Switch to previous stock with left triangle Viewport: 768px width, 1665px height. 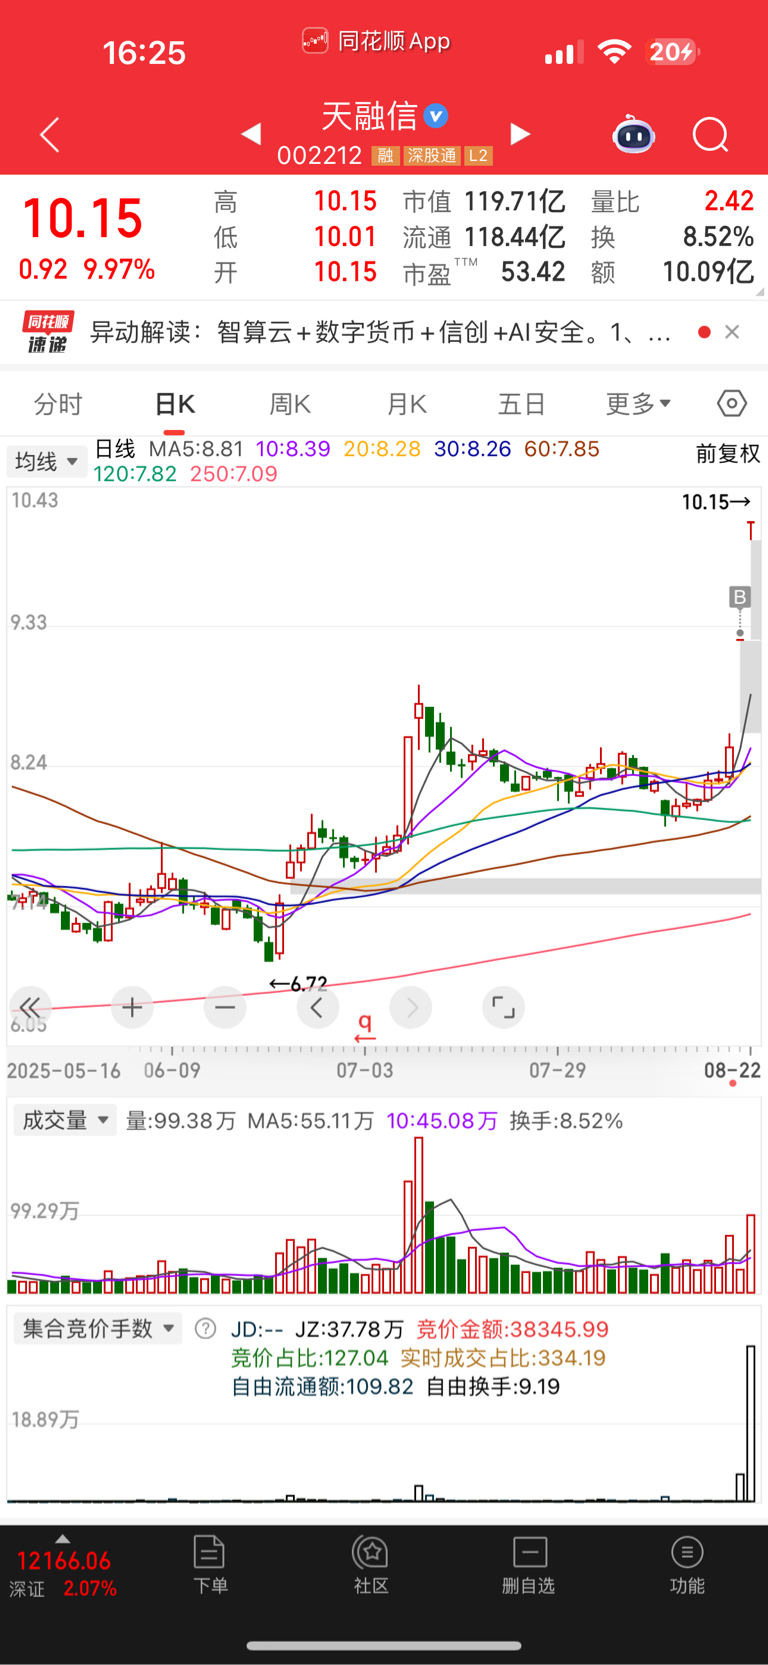click(252, 133)
